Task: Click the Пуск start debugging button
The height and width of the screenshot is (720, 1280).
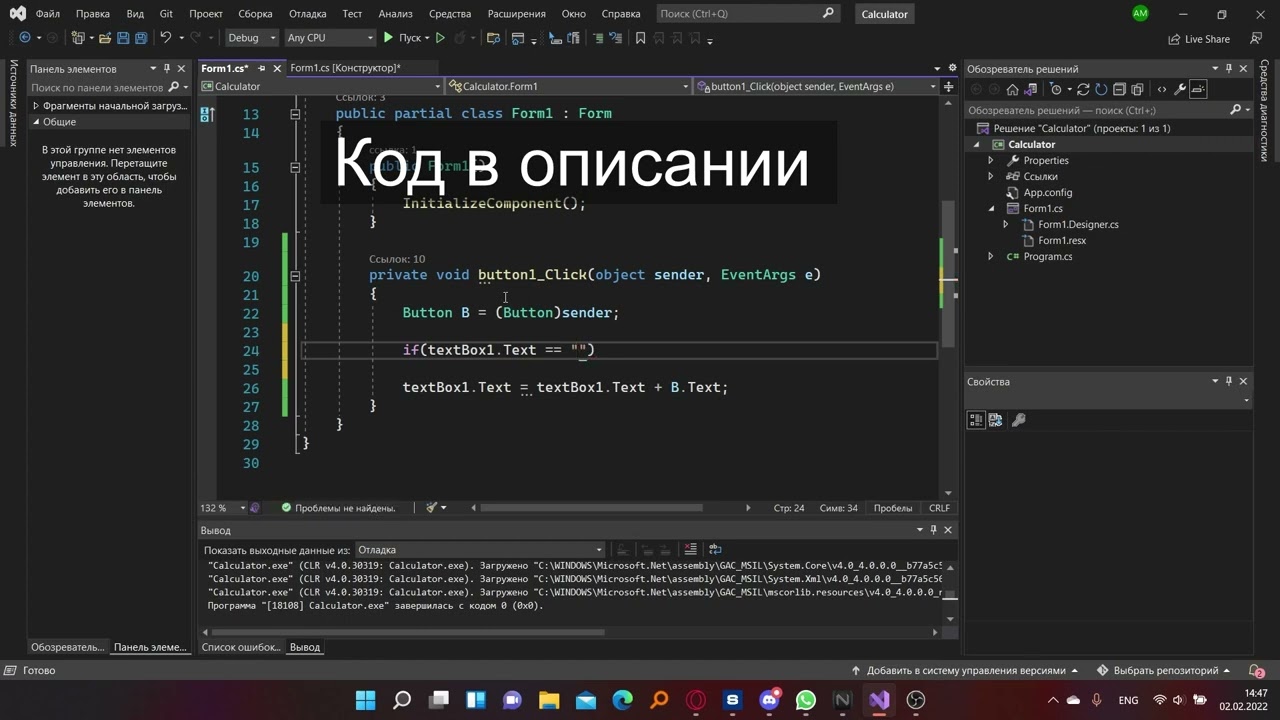Action: click(404, 38)
